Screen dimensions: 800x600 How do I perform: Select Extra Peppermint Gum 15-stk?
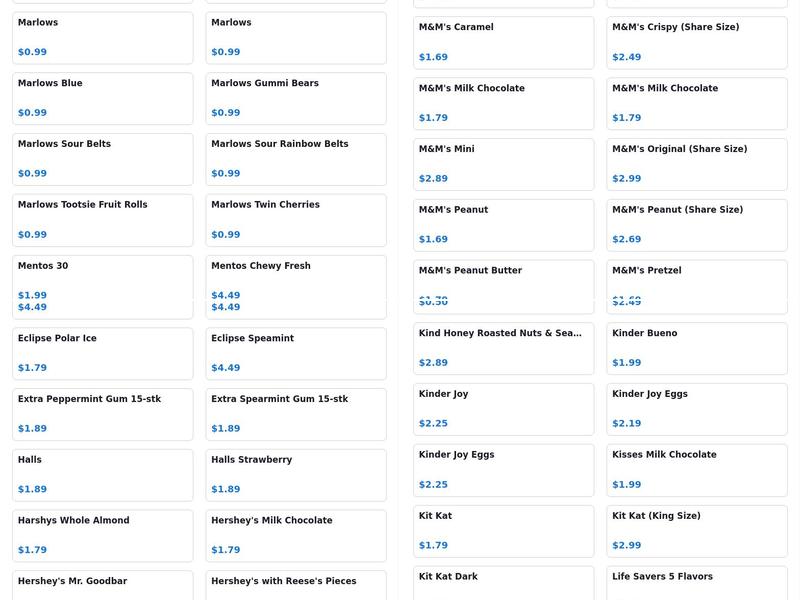point(102,414)
